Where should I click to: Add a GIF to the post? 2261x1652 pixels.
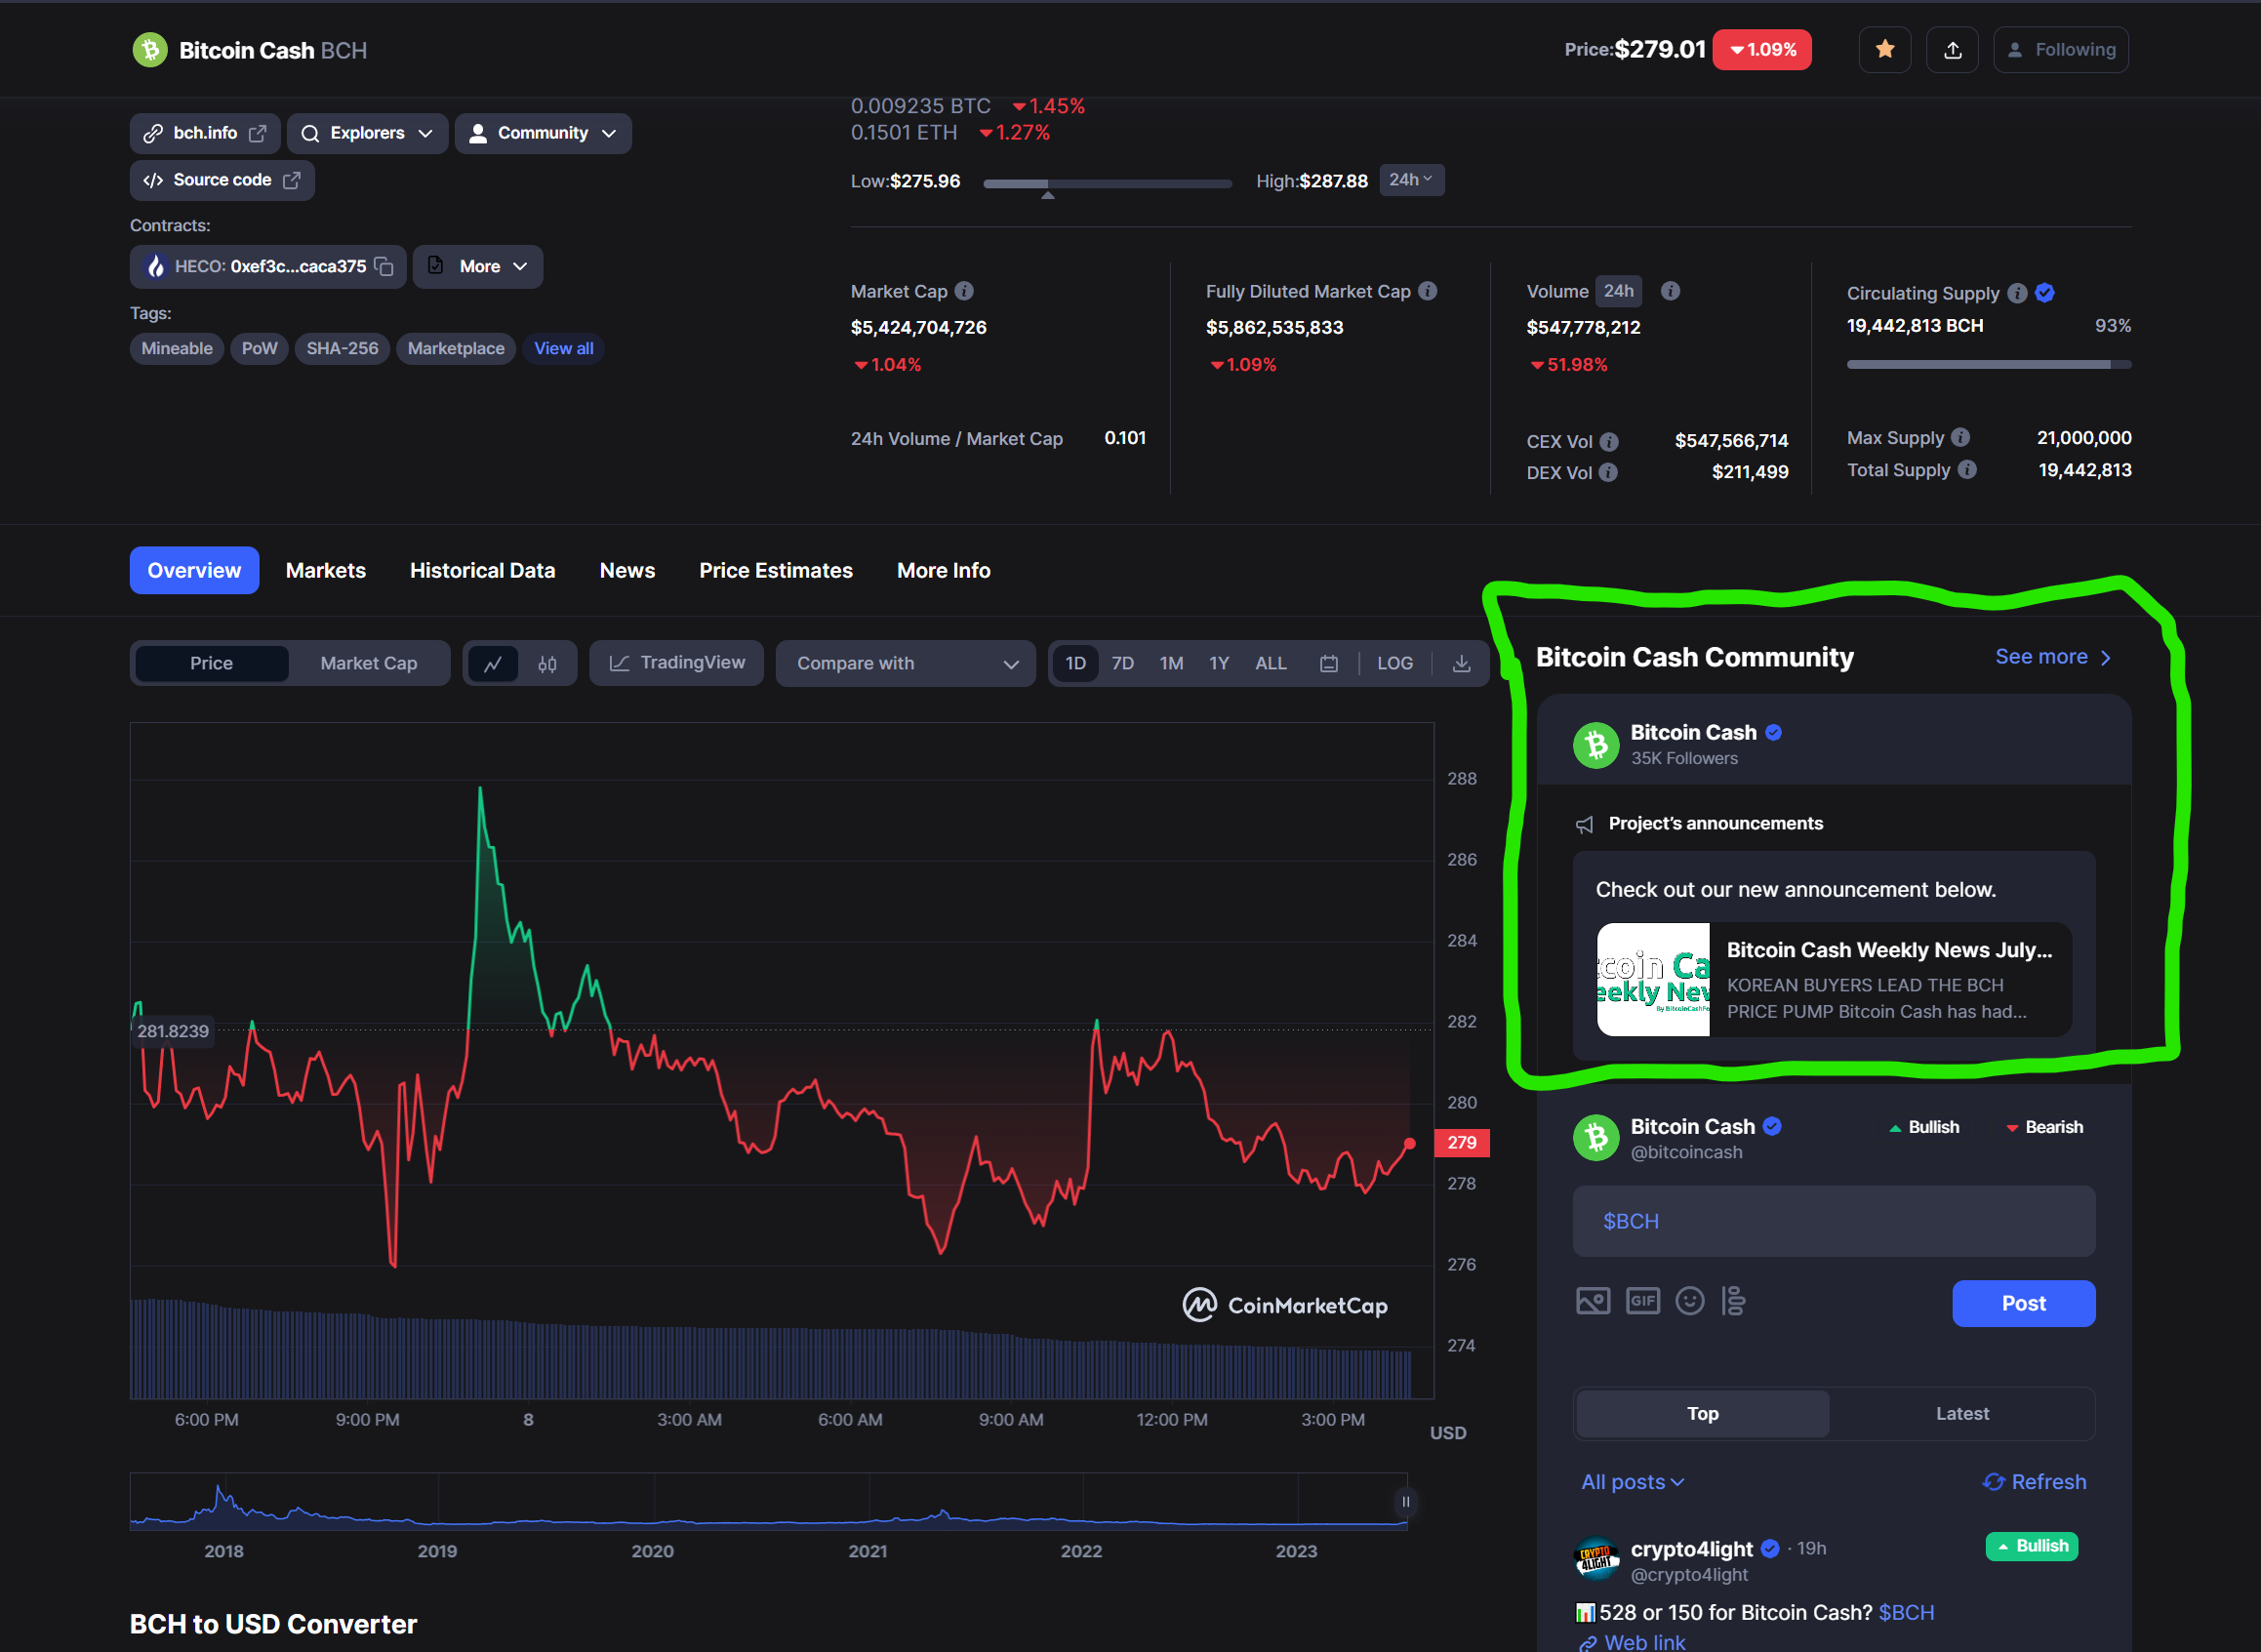(1643, 1301)
